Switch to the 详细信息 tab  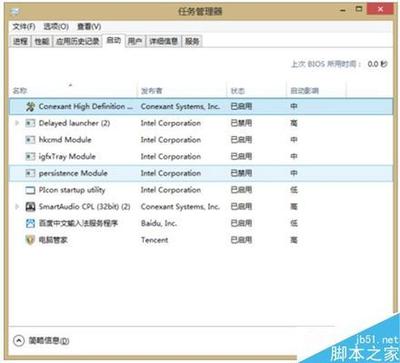coord(164,41)
